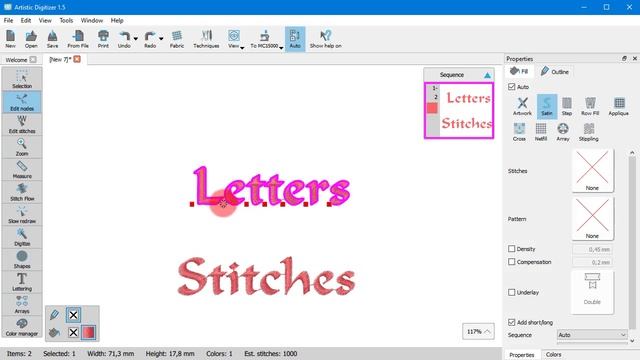Choose Applique fill type
Screen dimensions: 640x360
619,106
